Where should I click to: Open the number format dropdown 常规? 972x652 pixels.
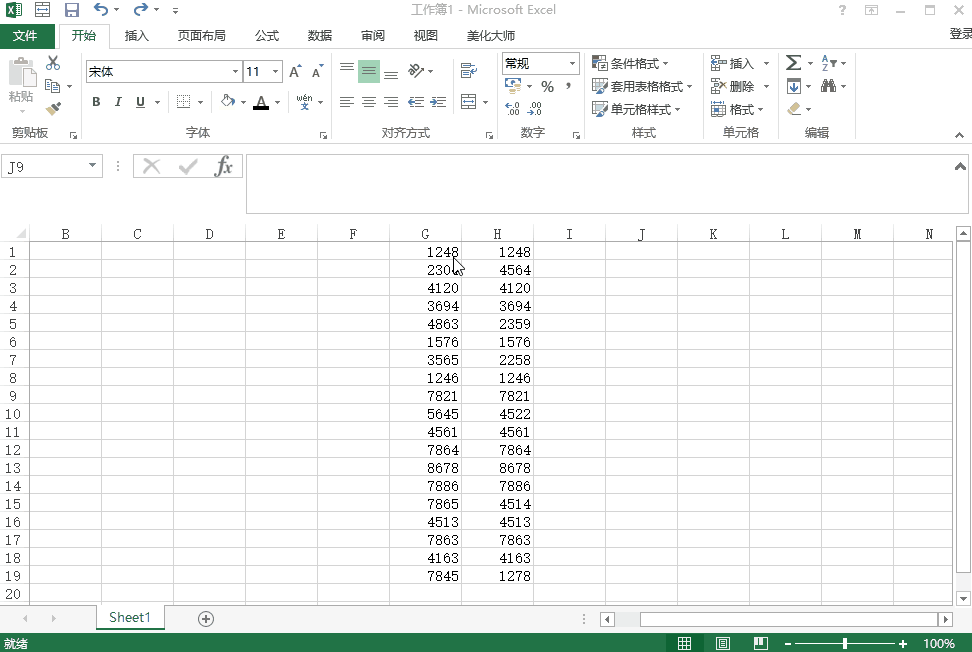click(x=572, y=63)
